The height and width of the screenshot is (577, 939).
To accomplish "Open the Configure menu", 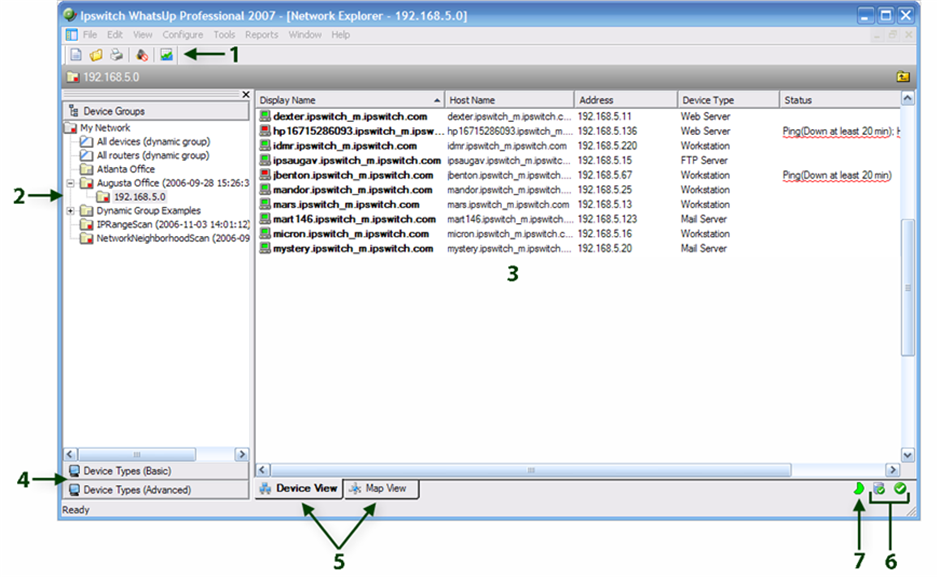I will (183, 35).
